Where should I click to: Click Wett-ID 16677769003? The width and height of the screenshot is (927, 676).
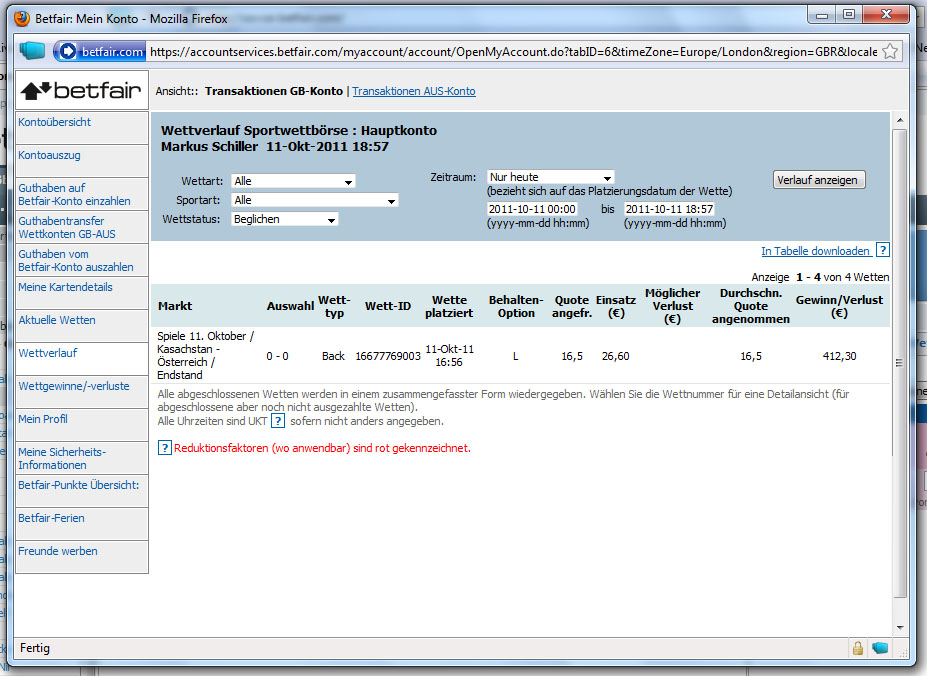388,356
